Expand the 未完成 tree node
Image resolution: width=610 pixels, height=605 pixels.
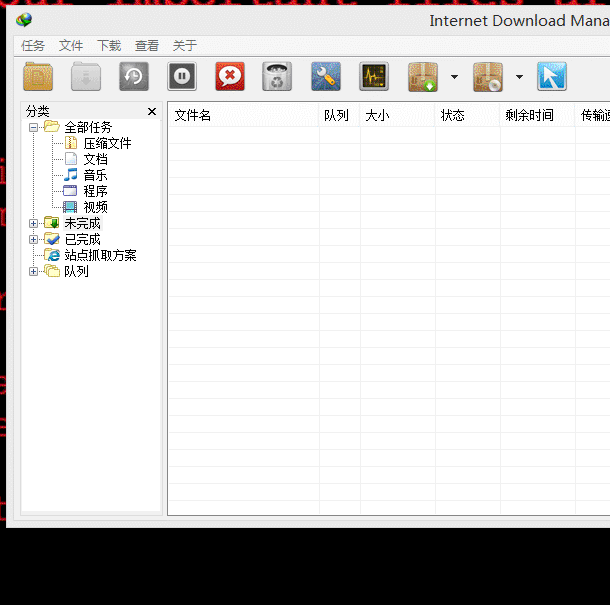tap(33, 223)
